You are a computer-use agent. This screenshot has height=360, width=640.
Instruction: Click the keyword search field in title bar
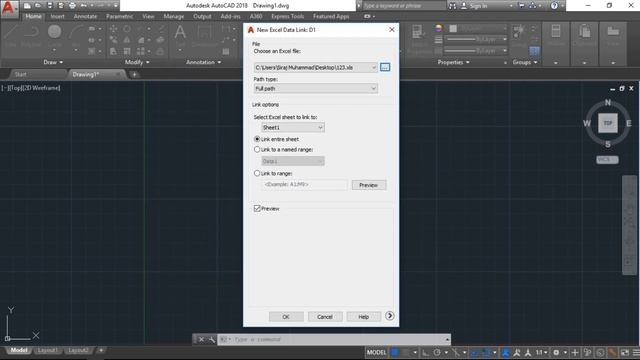[404, 6]
